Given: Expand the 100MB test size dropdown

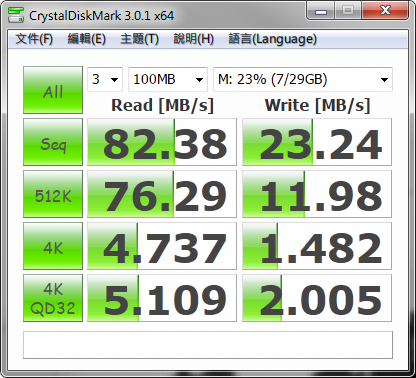Looking at the screenshot, I should tap(168, 79).
